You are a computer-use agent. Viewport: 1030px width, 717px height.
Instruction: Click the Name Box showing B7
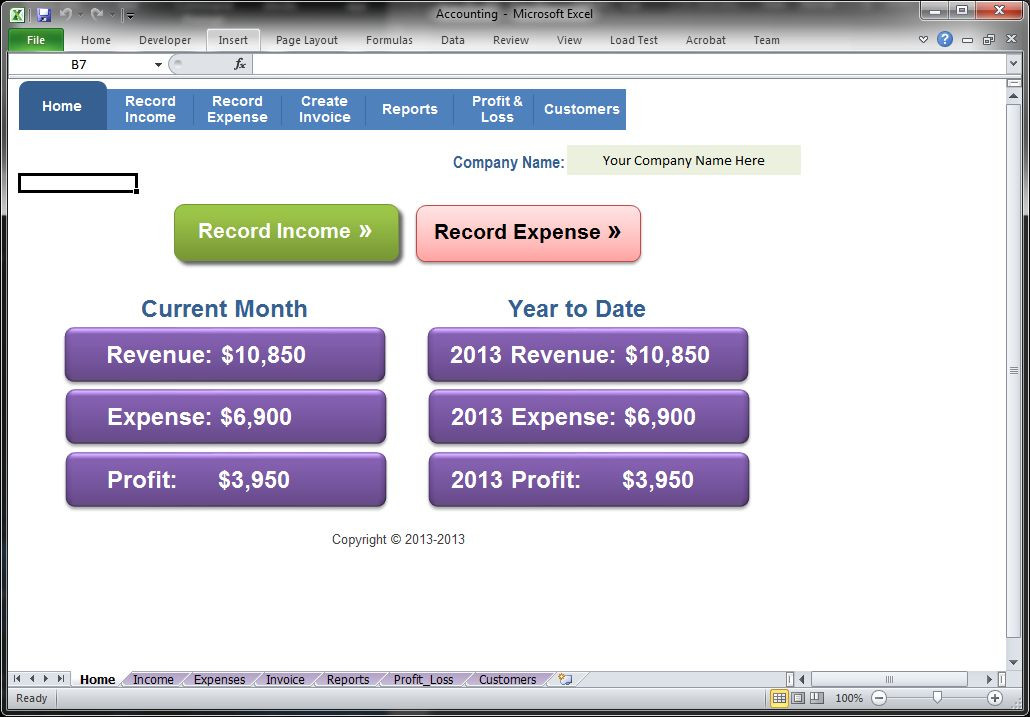(x=79, y=65)
